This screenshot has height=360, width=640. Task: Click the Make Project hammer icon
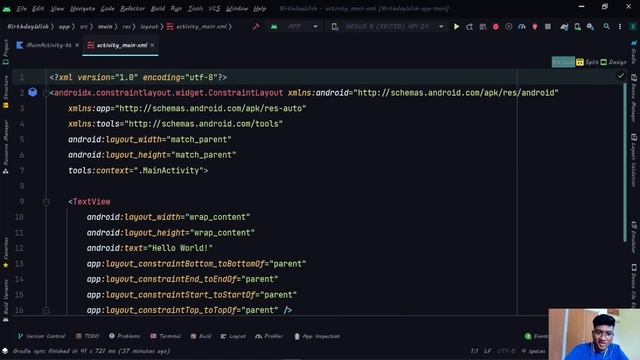pyautogui.click(x=256, y=27)
